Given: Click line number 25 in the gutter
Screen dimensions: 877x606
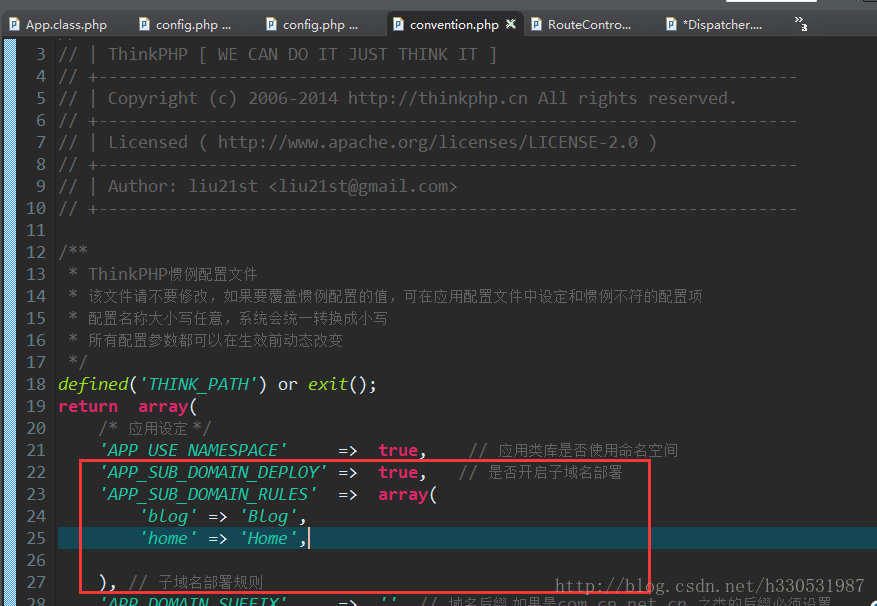Looking at the screenshot, I should tap(36, 538).
